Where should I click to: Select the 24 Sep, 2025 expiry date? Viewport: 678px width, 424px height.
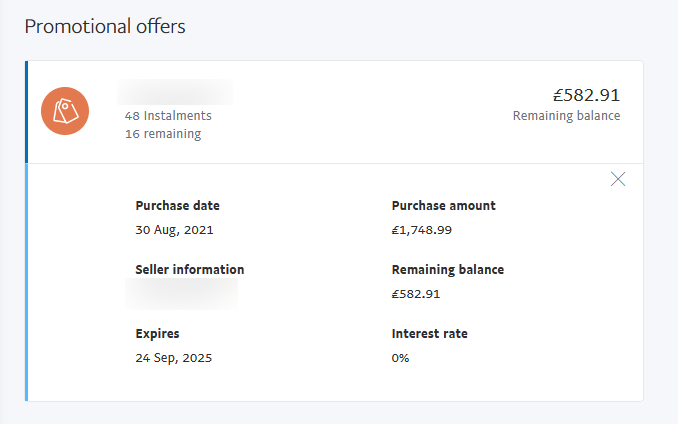(173, 358)
